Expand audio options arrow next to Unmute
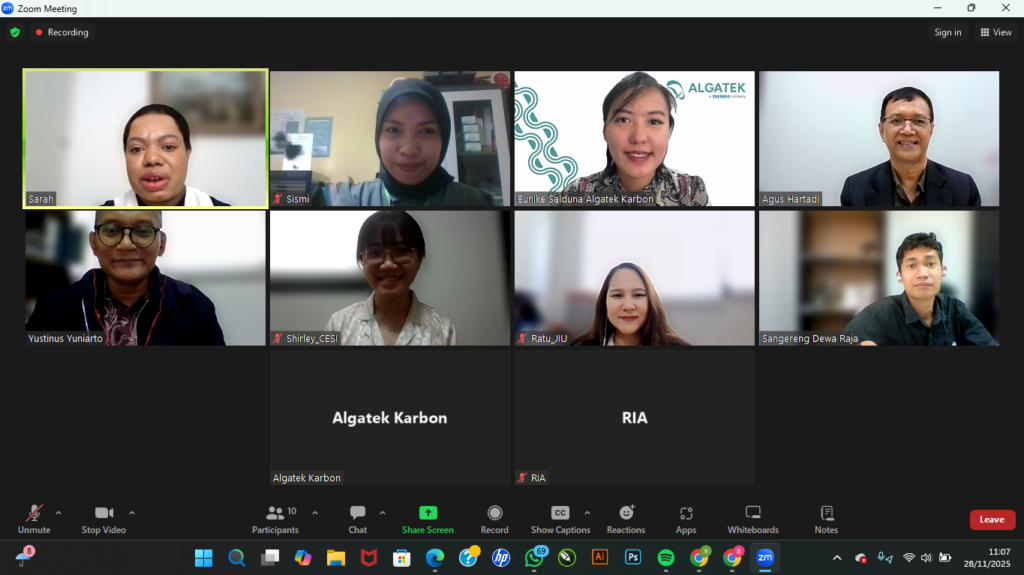Image resolution: width=1024 pixels, height=575 pixels. (x=58, y=513)
